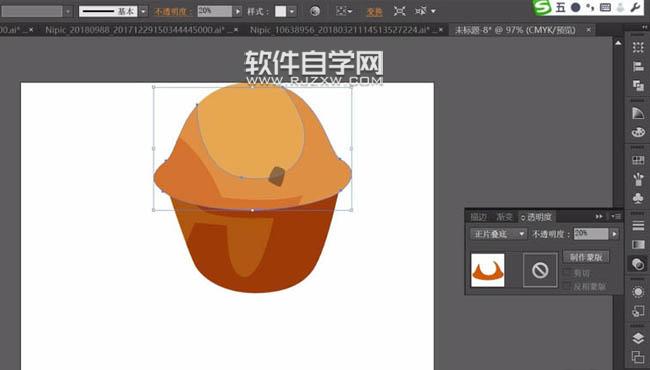Click the Sogou Wubi 五 mode icon

[560, 7]
